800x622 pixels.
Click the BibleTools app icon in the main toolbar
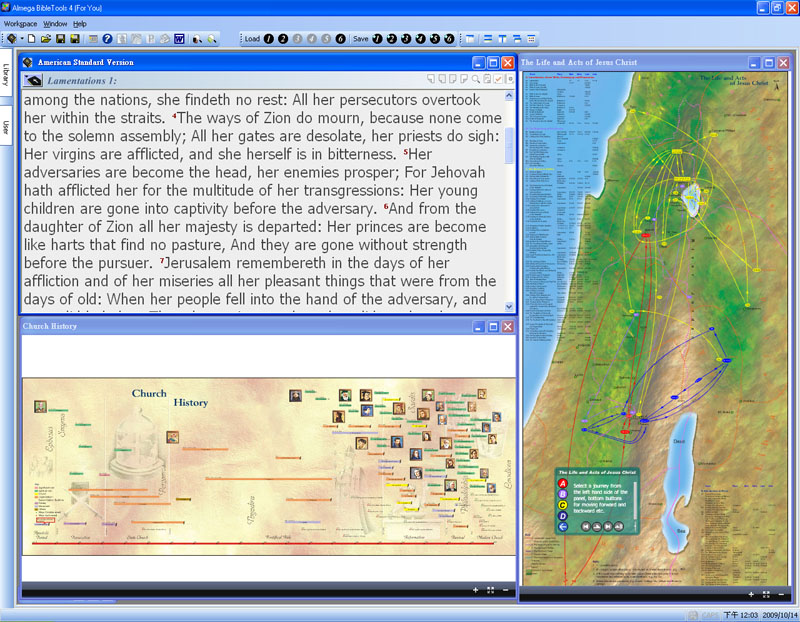tap(12, 39)
